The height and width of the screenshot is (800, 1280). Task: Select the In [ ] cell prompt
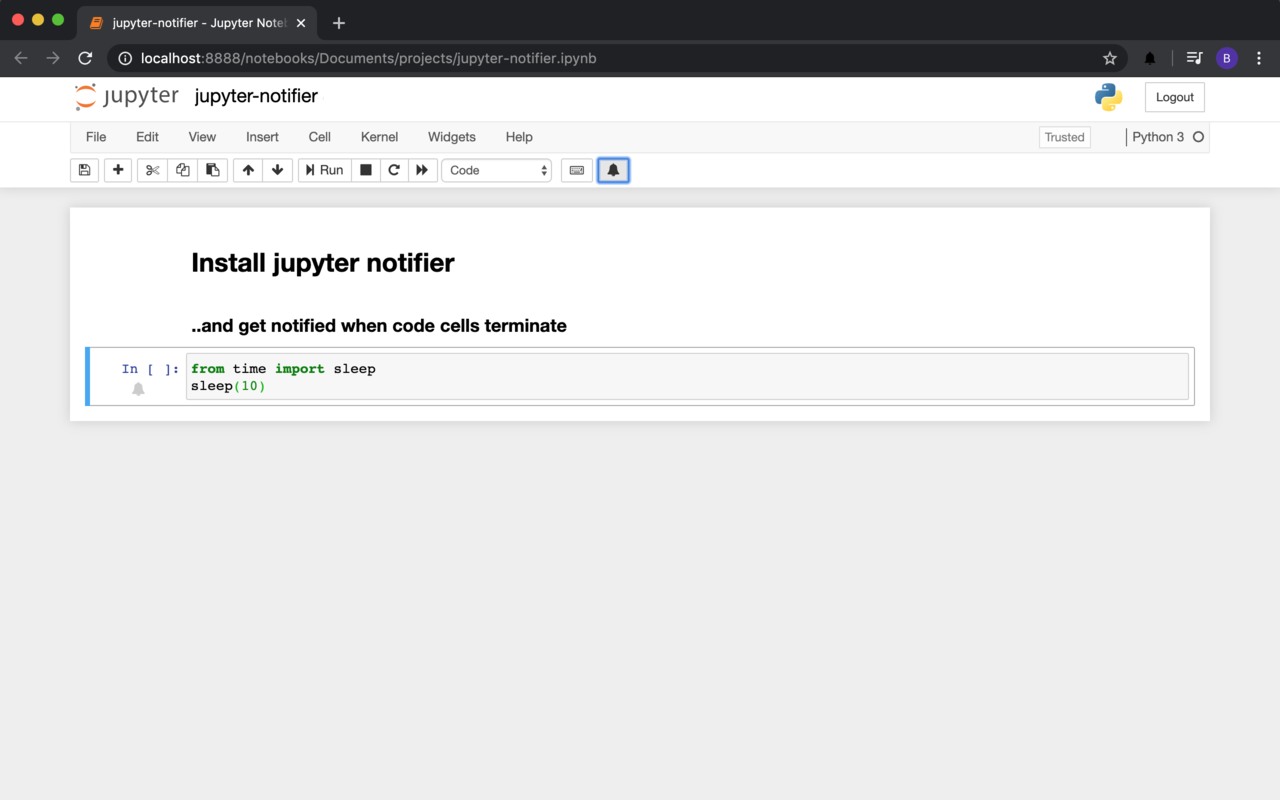coord(150,369)
